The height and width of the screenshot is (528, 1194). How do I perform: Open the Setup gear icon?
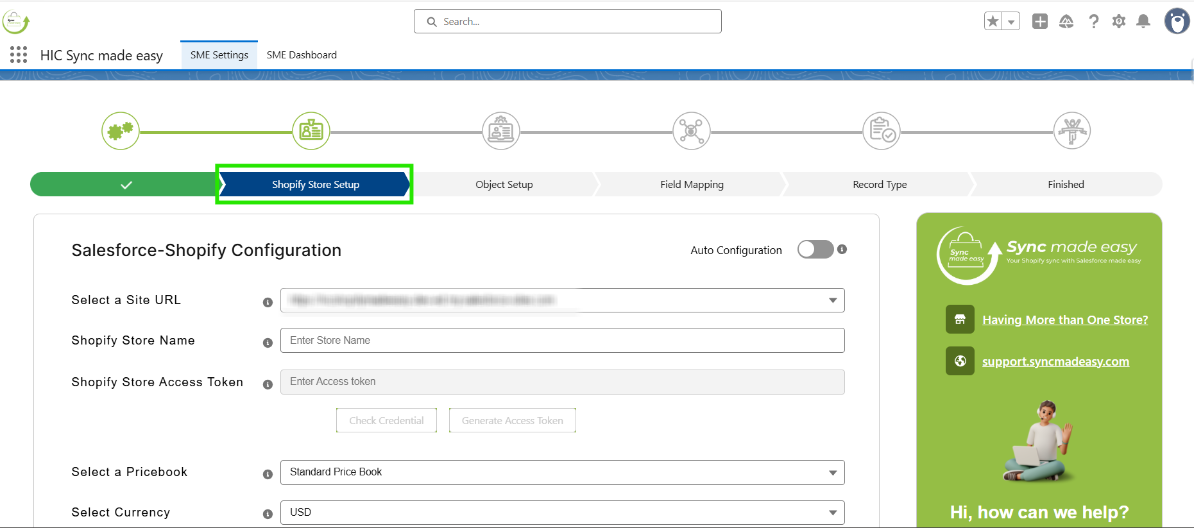(x=1119, y=21)
